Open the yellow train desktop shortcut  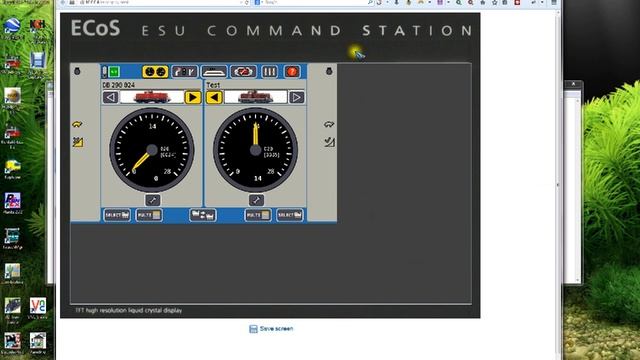point(13,167)
